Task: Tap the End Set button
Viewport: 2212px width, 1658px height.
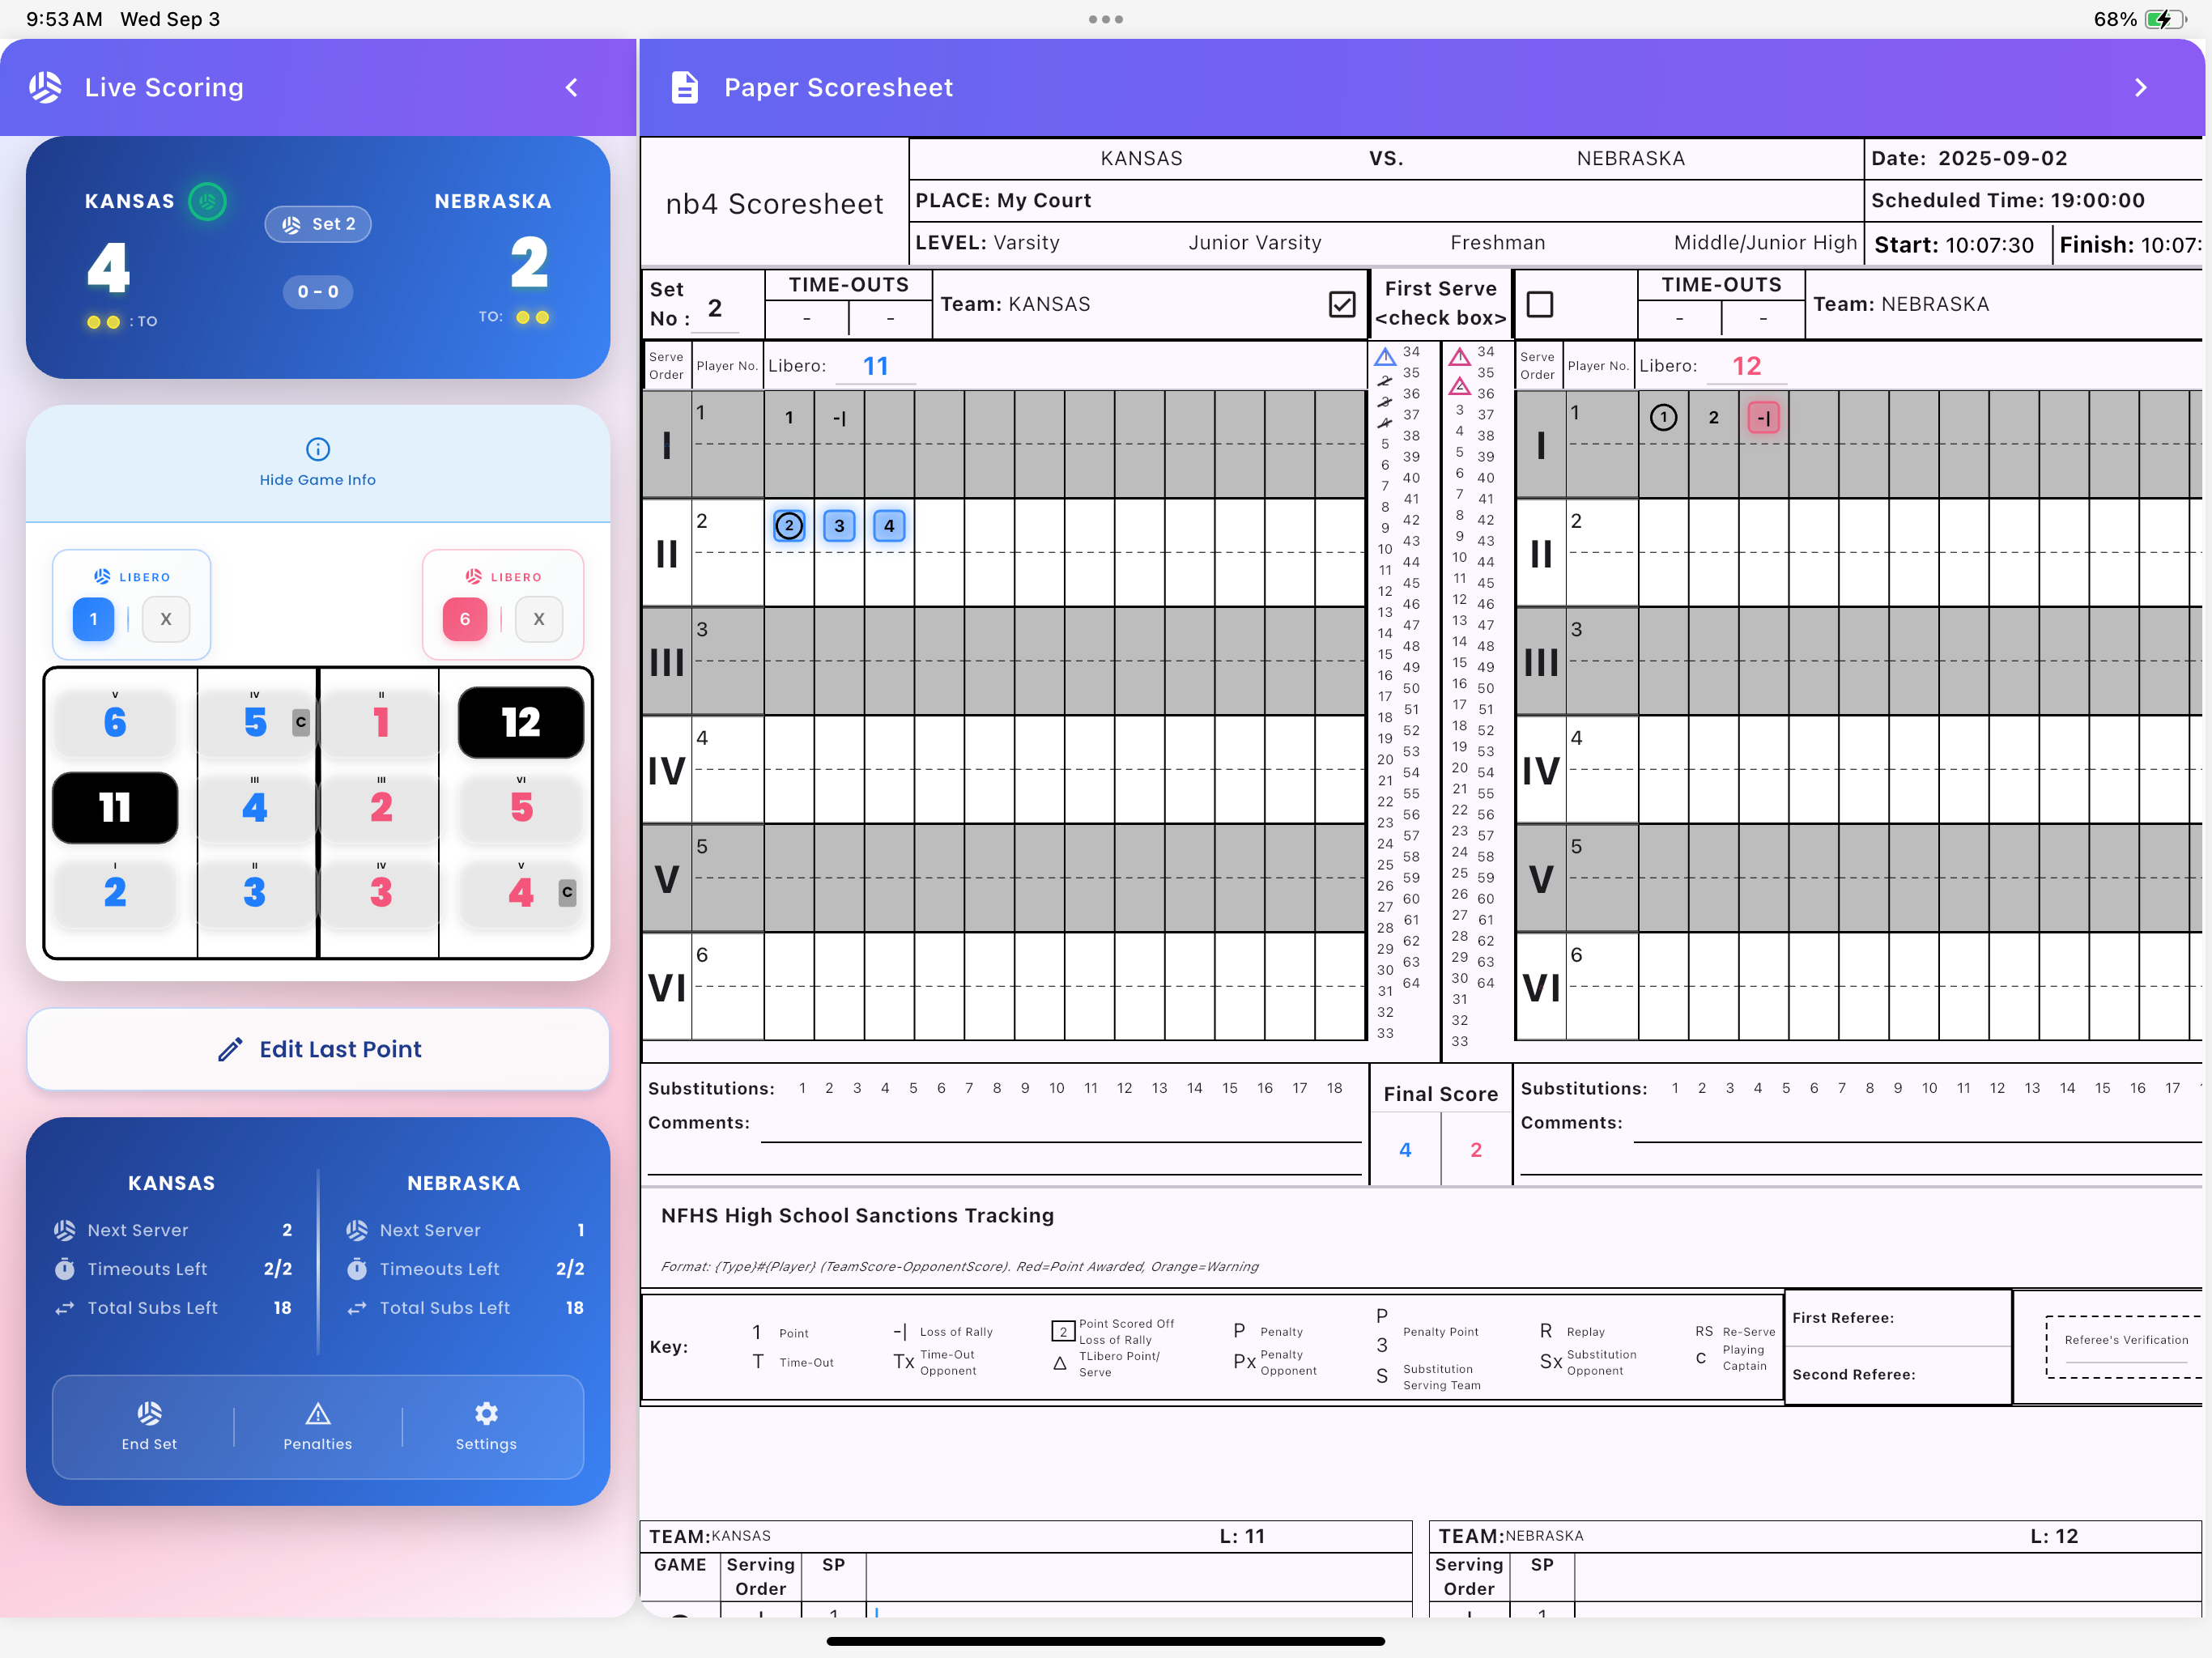Action: tap(149, 1426)
